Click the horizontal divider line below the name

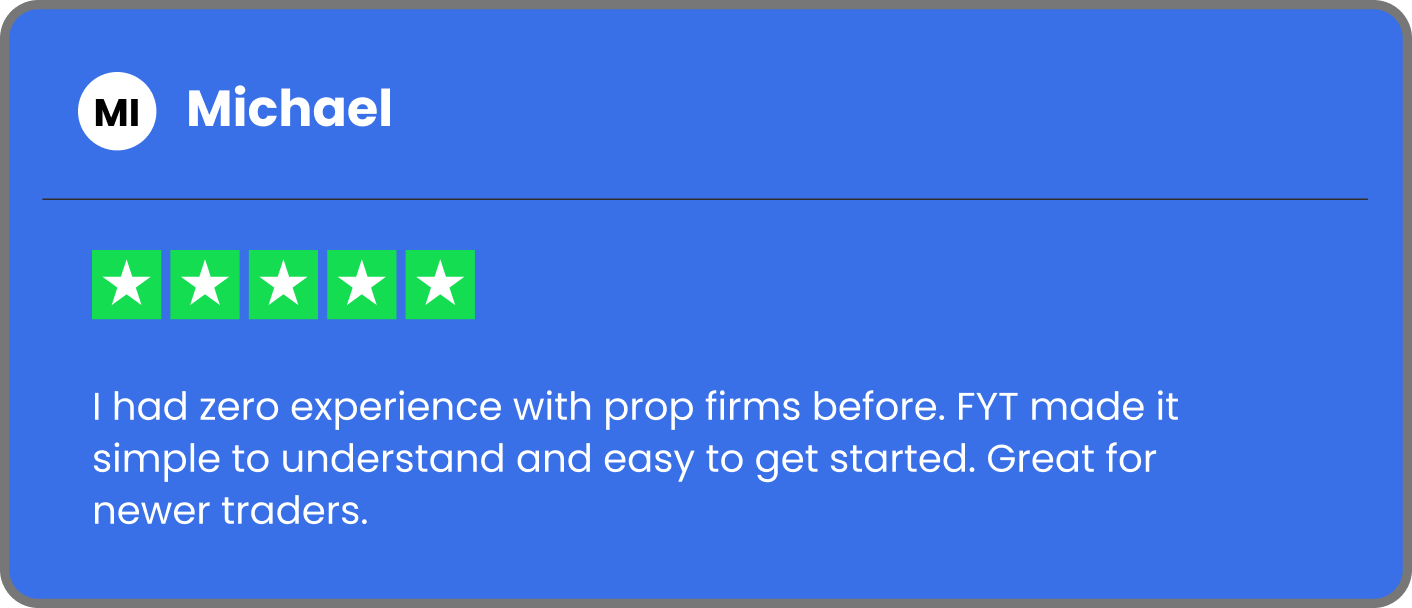(705, 199)
